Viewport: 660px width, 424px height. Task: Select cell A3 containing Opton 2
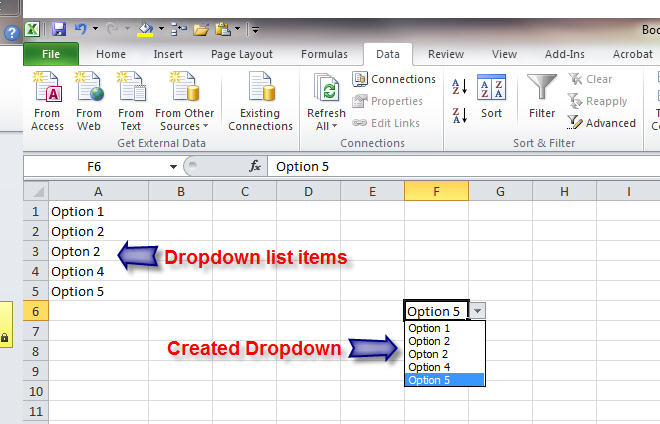98,251
